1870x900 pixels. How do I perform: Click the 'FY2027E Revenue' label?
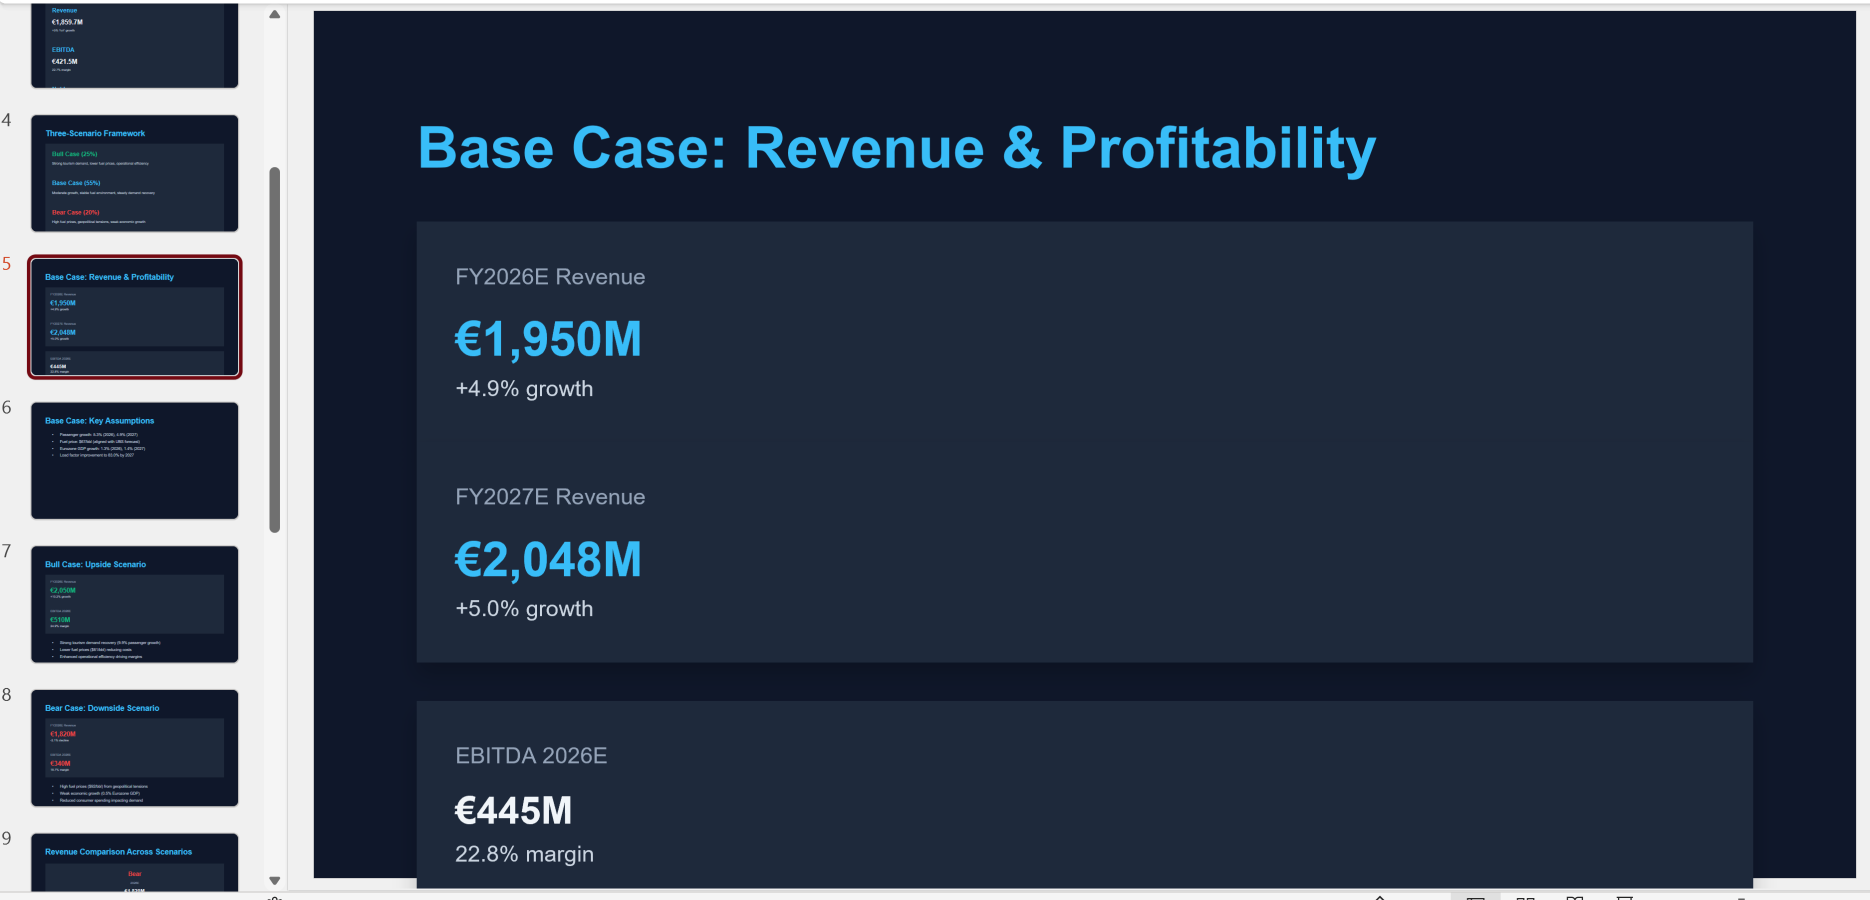coord(550,497)
